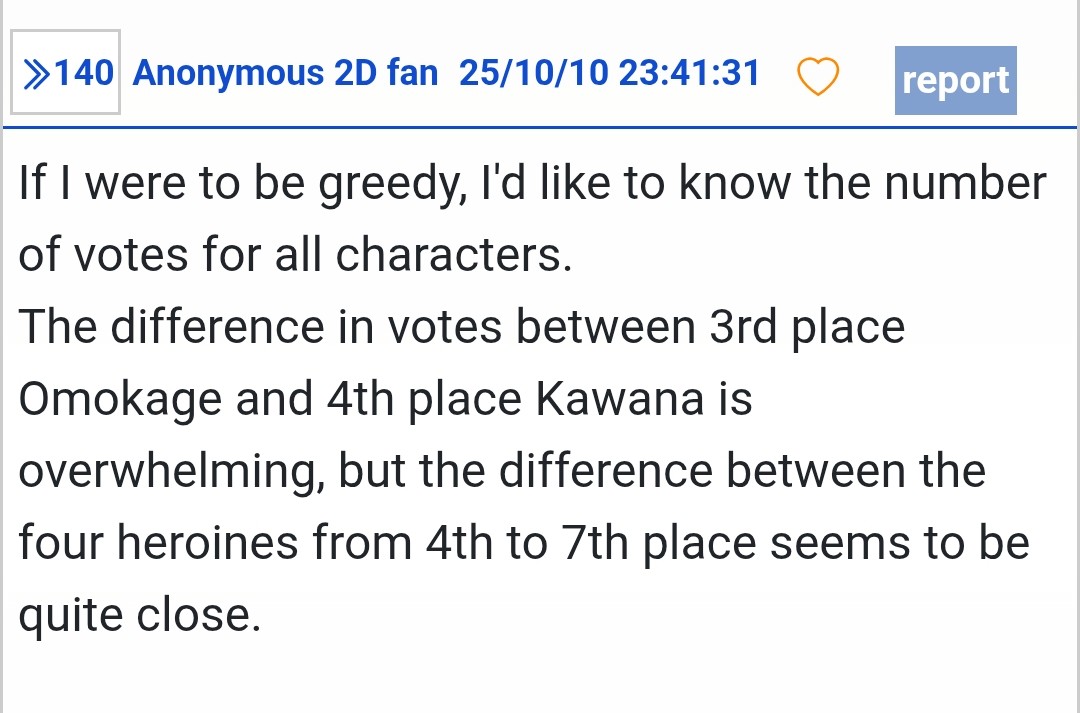Viewport: 1080px width, 713px height.
Task: Report this post by Anonymous 2D fan
Action: [955, 80]
